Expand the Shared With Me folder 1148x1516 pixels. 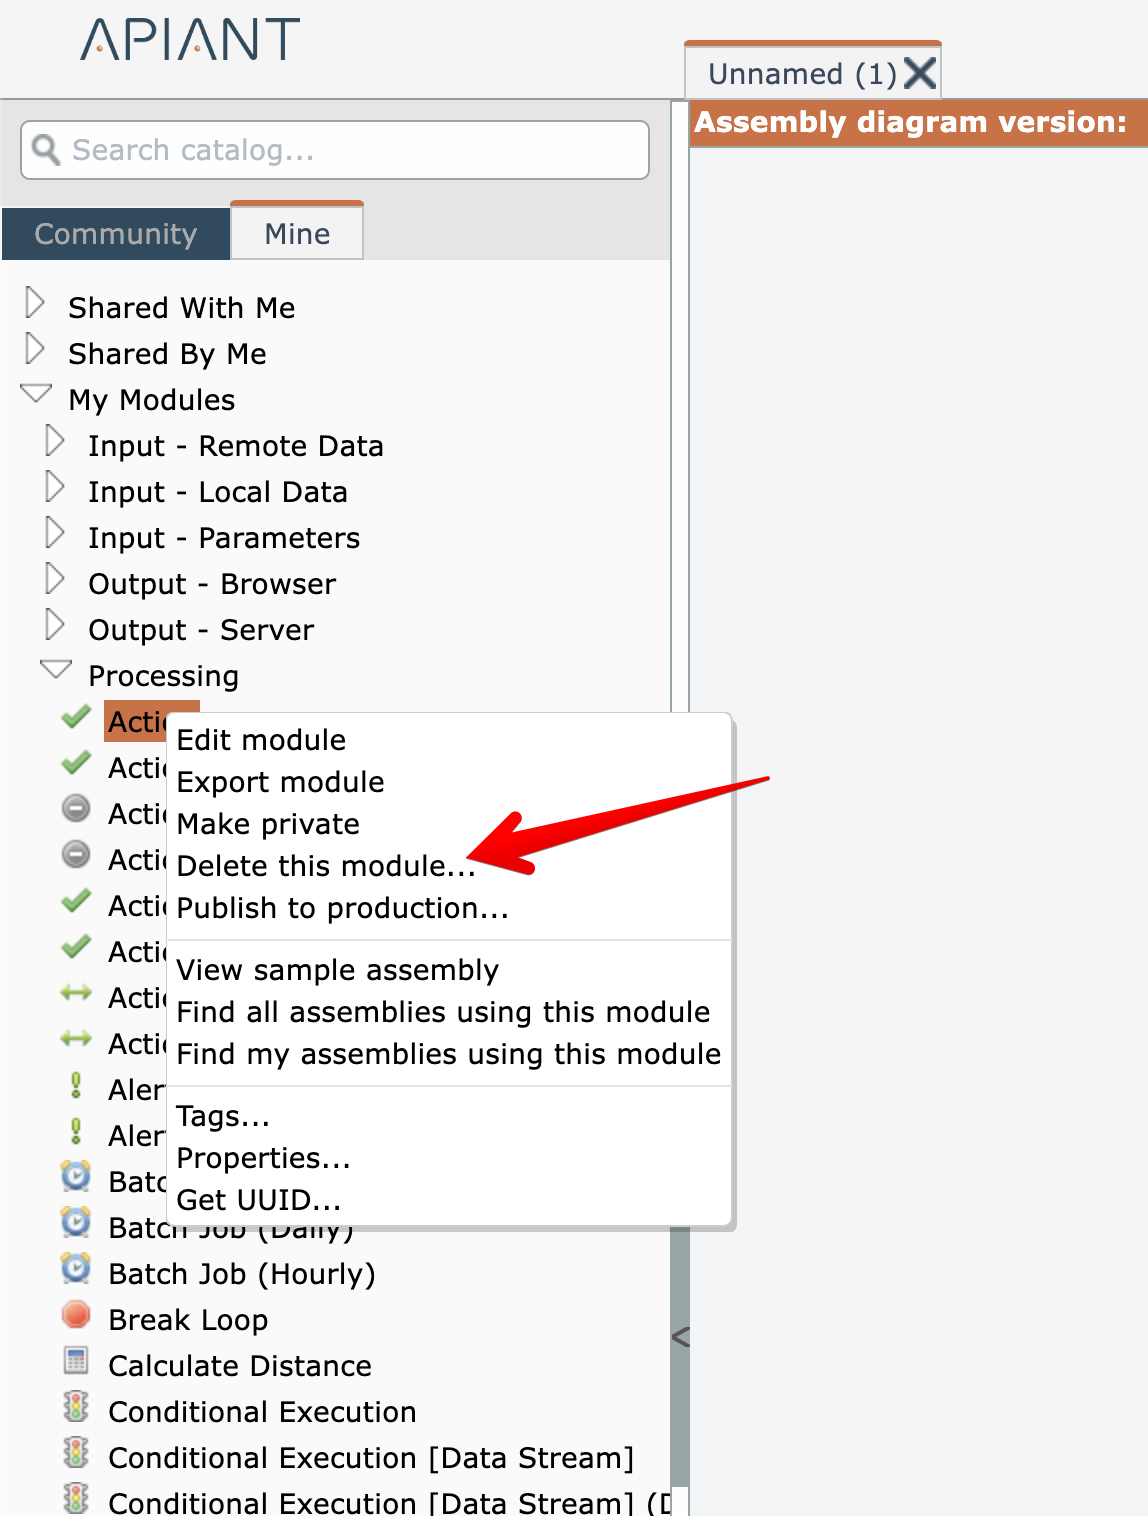point(35,303)
